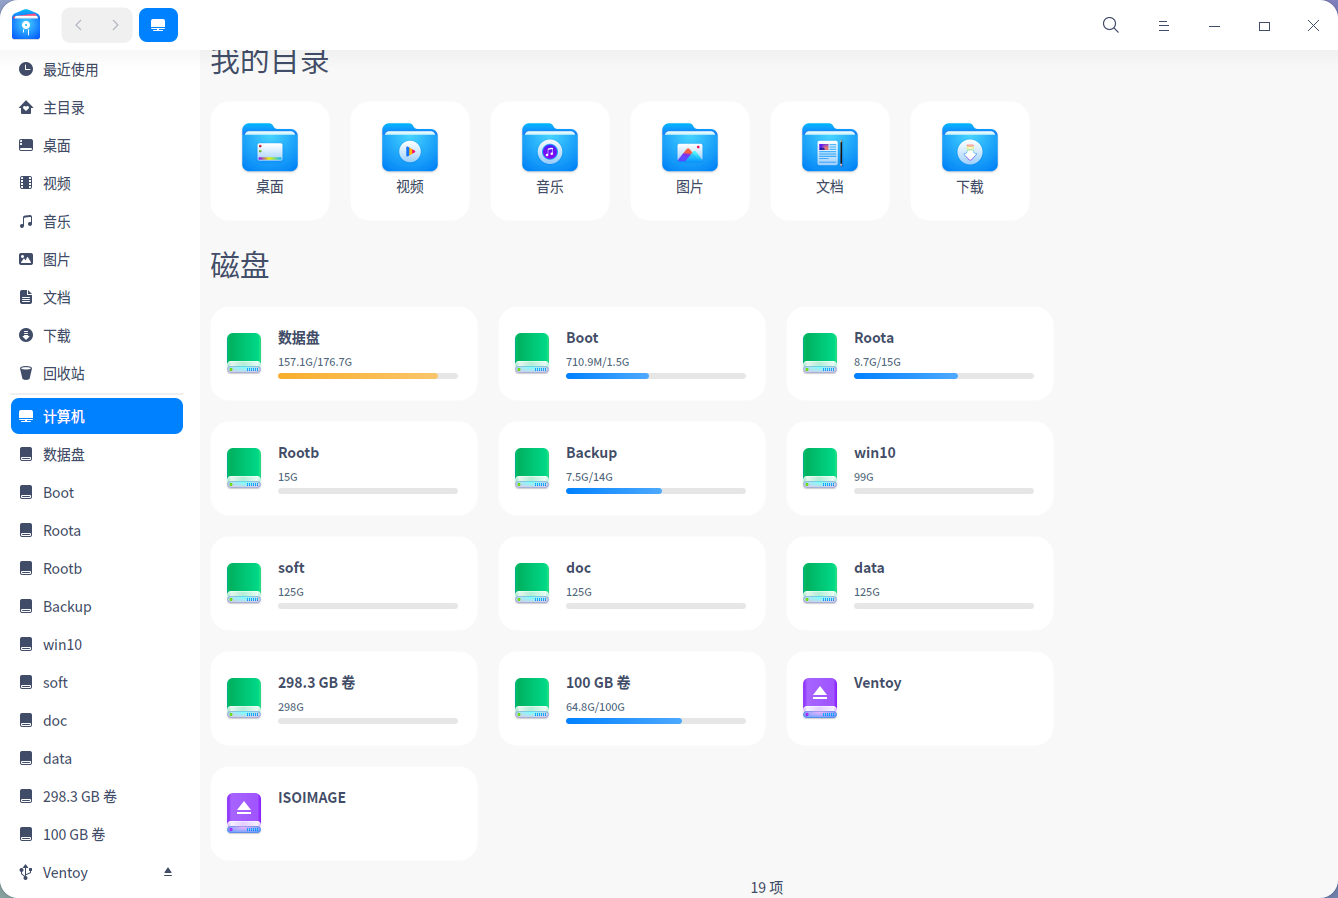Click the 157.1G/176.7G capacity text
The image size is (1338, 898).
click(x=315, y=362)
